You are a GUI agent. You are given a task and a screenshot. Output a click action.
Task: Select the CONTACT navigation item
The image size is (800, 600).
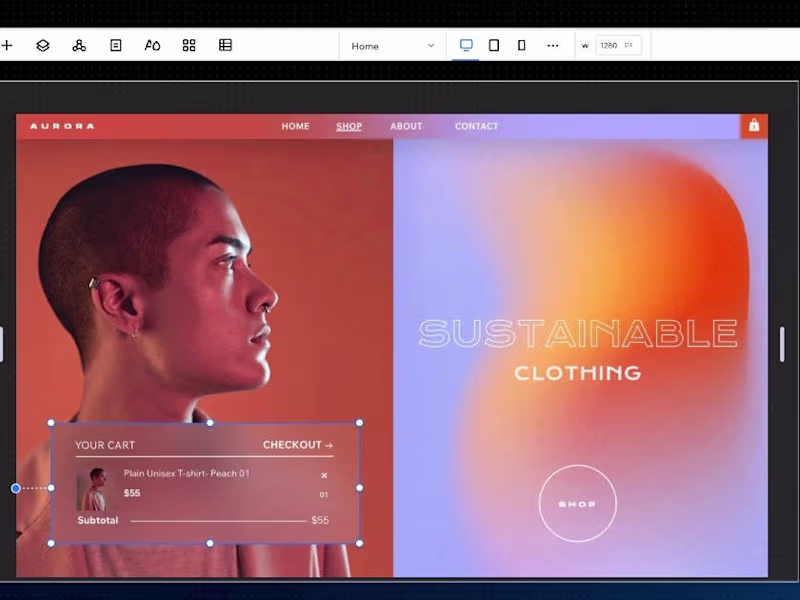click(x=477, y=126)
